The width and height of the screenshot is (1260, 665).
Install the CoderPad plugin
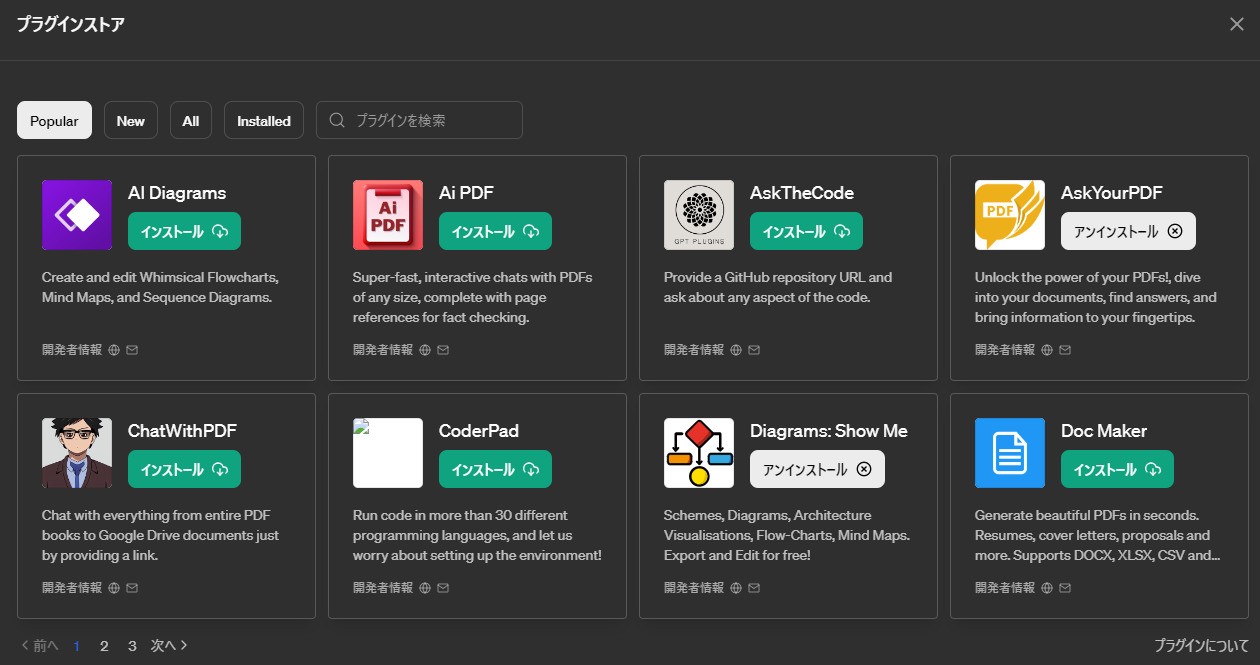point(495,469)
